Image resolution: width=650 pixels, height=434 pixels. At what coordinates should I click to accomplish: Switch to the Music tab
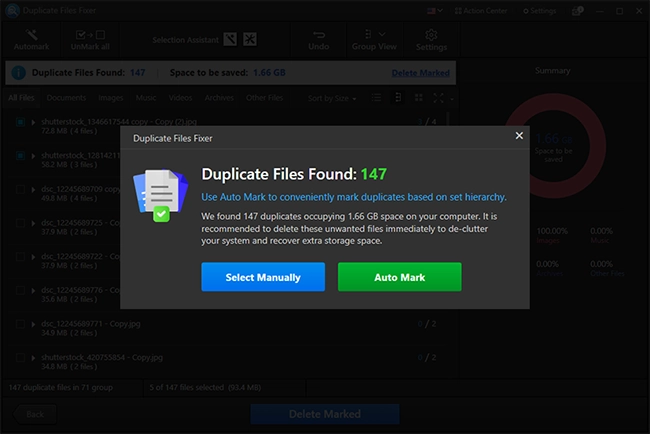(x=146, y=98)
